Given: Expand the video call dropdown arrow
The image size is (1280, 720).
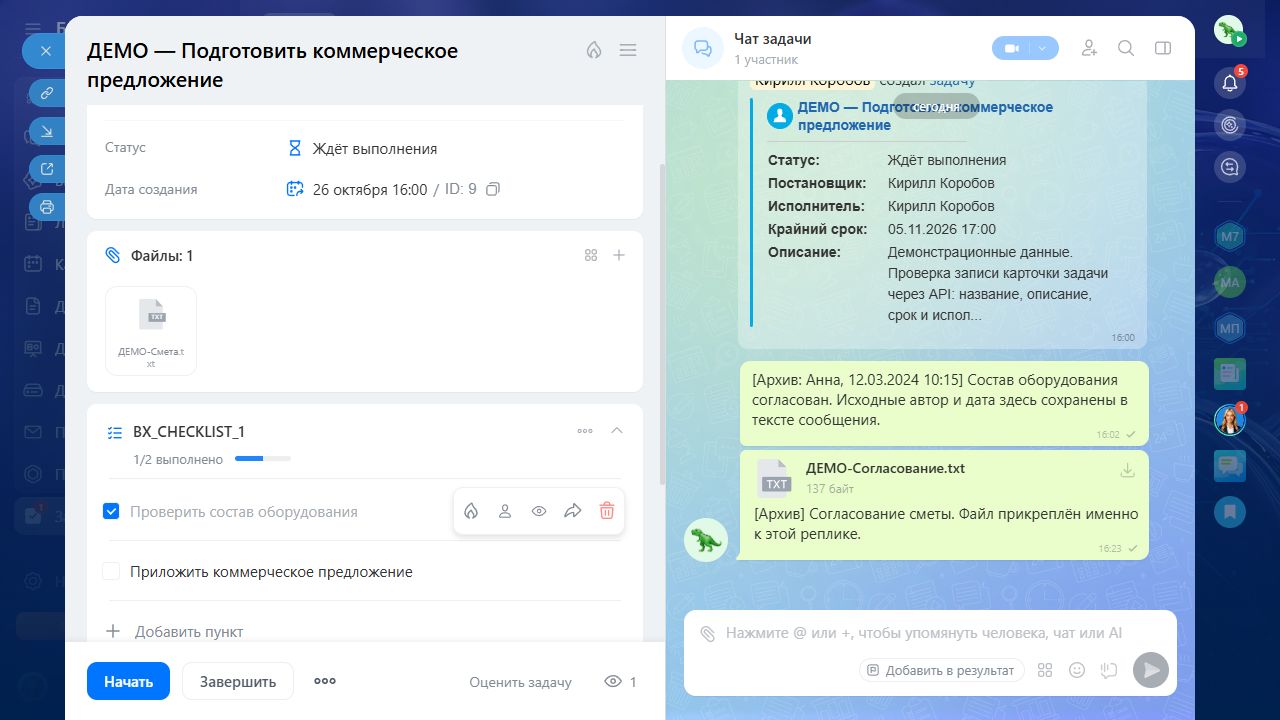Looking at the screenshot, I should [x=1043, y=48].
